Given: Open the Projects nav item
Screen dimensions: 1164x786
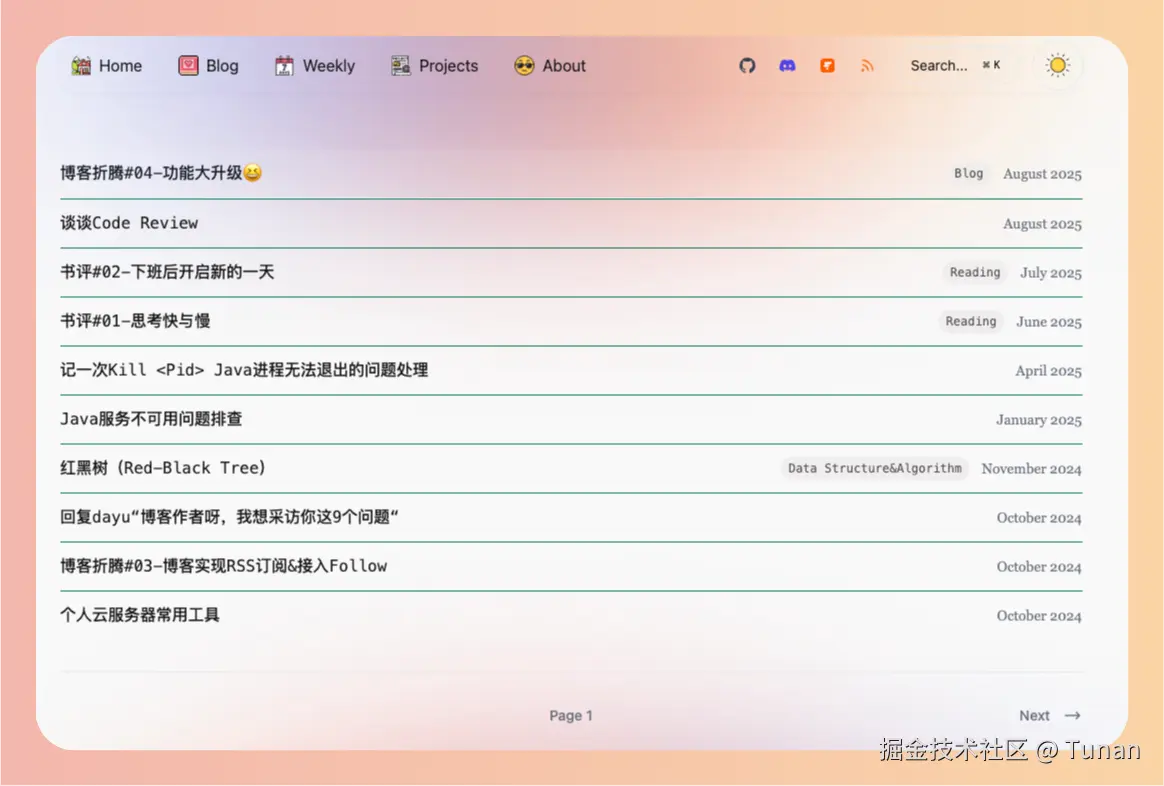Looking at the screenshot, I should click(x=435, y=65).
